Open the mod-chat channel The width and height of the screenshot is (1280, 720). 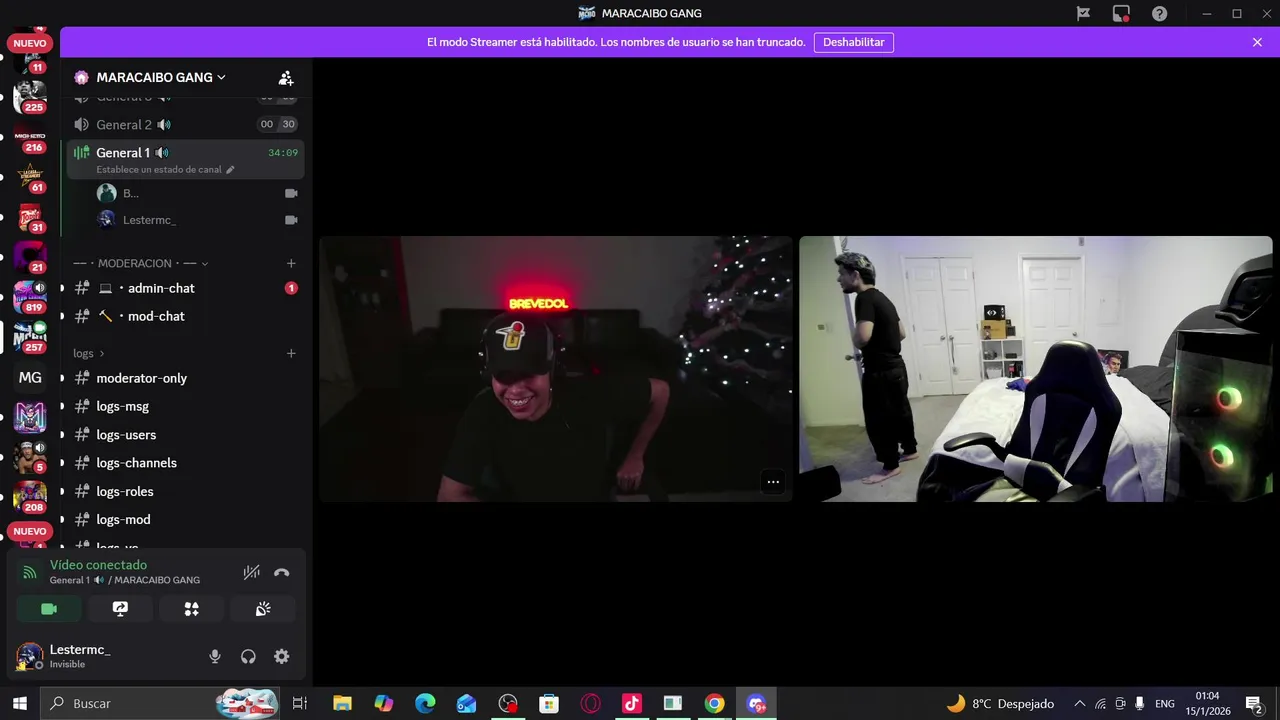click(x=186, y=316)
